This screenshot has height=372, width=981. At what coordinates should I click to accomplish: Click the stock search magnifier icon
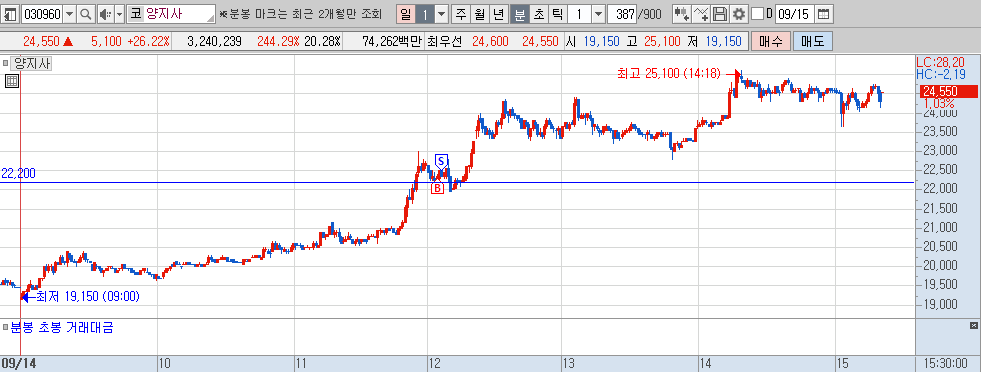click(x=86, y=14)
